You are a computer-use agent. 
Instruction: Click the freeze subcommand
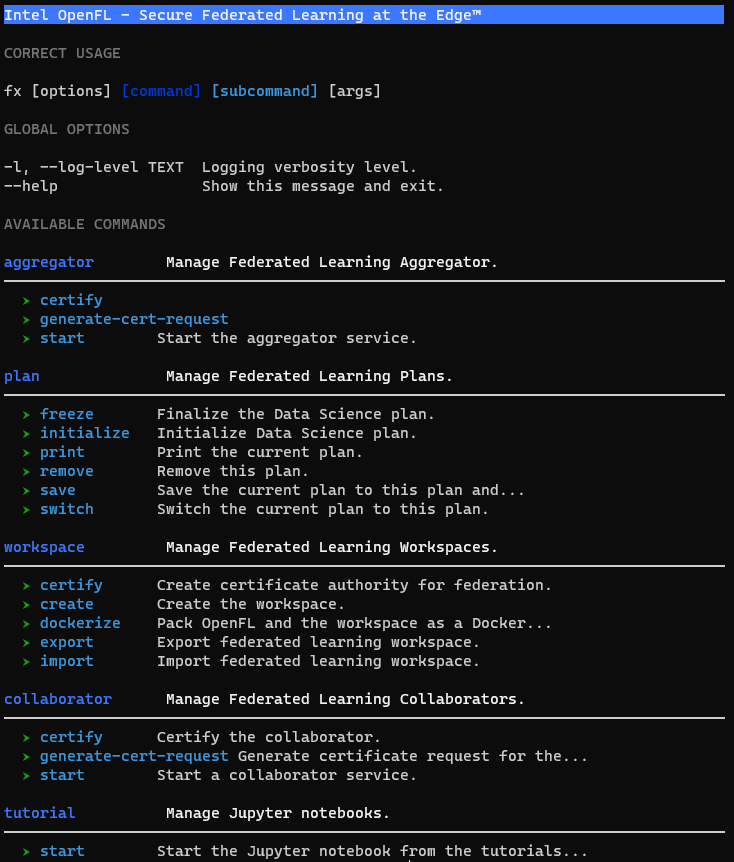[67, 414]
